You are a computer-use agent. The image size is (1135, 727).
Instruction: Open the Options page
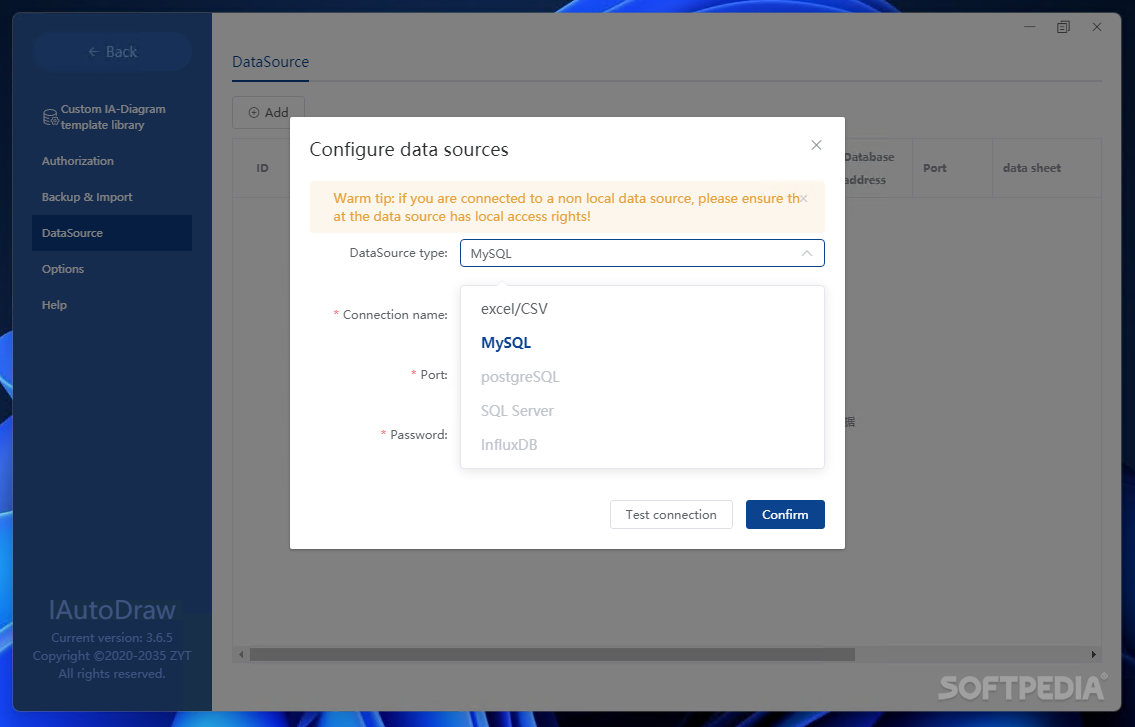(x=63, y=269)
